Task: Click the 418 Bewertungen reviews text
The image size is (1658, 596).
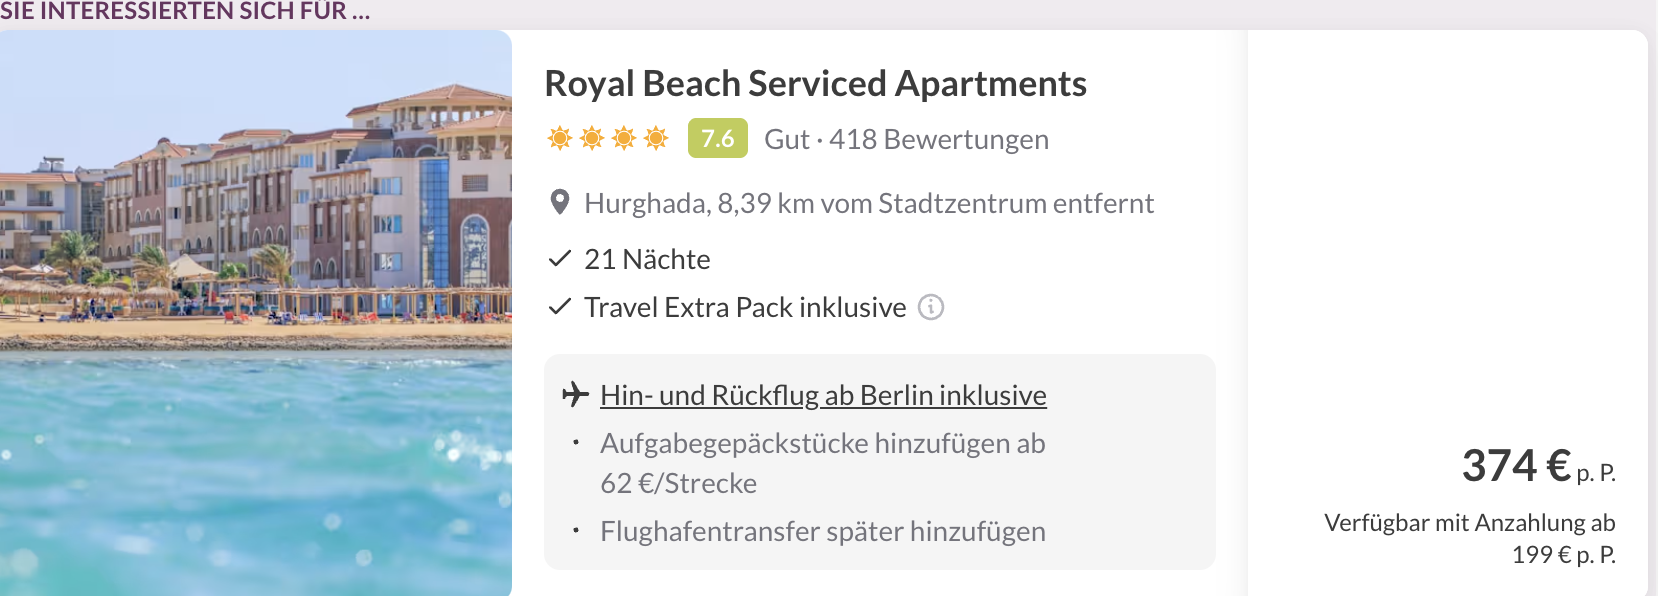Action: click(x=938, y=139)
